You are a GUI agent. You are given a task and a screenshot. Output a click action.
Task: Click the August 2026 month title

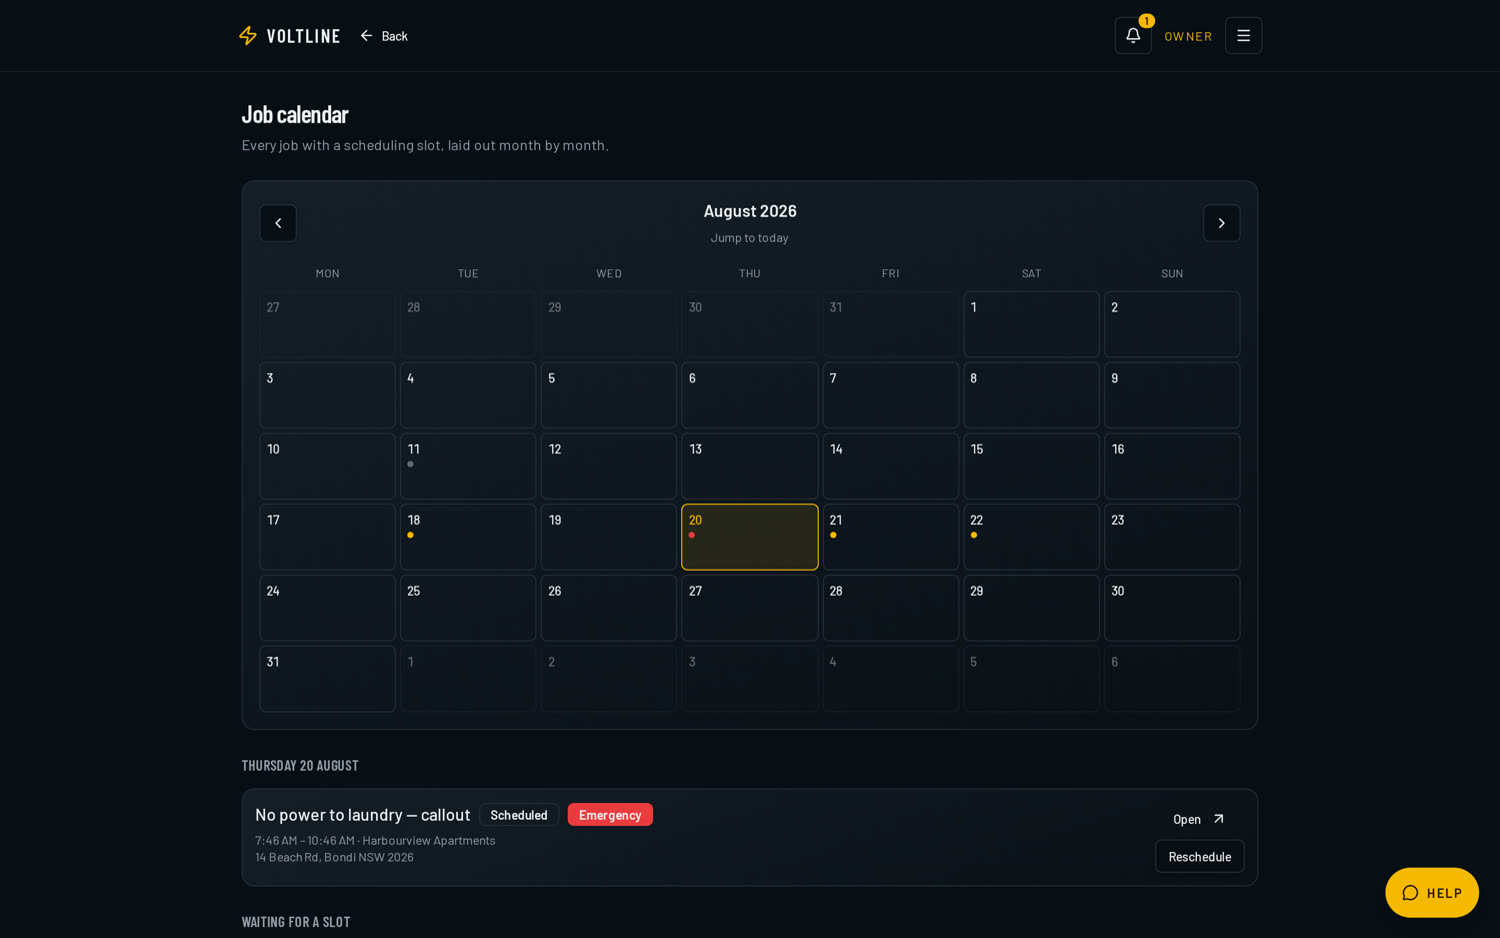pyautogui.click(x=750, y=211)
